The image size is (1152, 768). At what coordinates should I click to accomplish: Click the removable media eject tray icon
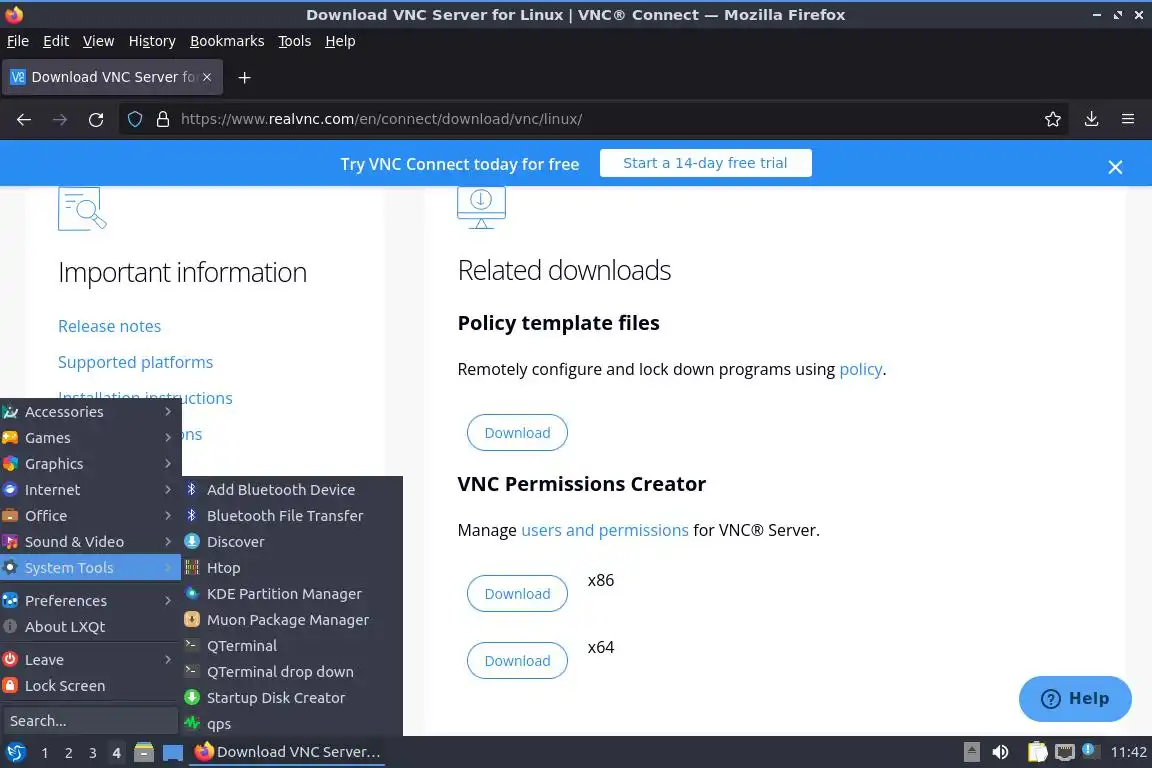pyautogui.click(x=971, y=752)
